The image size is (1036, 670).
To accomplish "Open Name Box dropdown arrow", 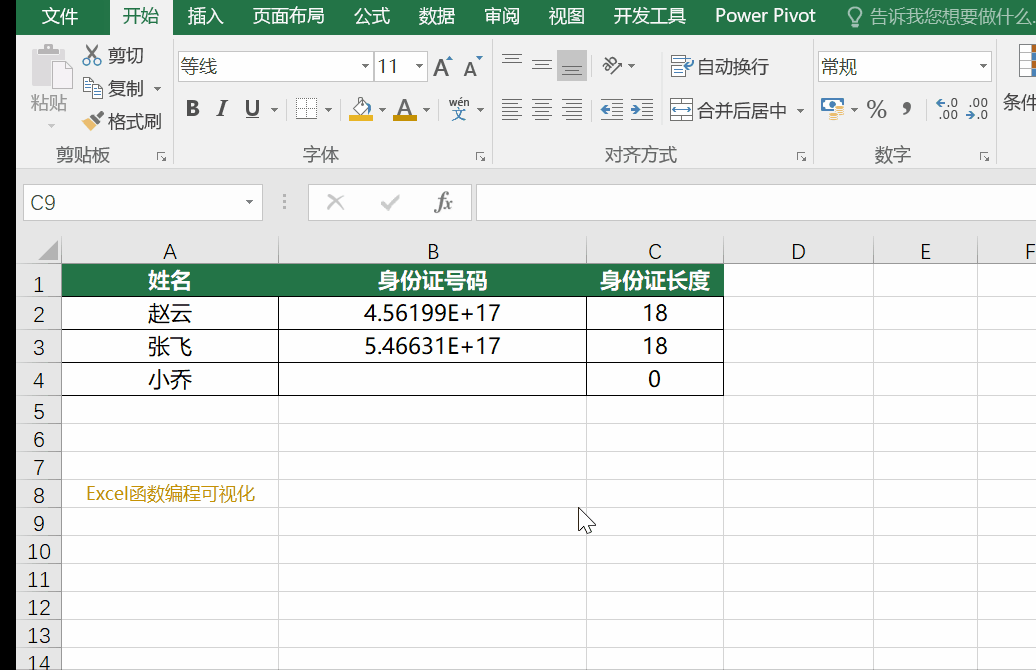I will click(x=249, y=202).
